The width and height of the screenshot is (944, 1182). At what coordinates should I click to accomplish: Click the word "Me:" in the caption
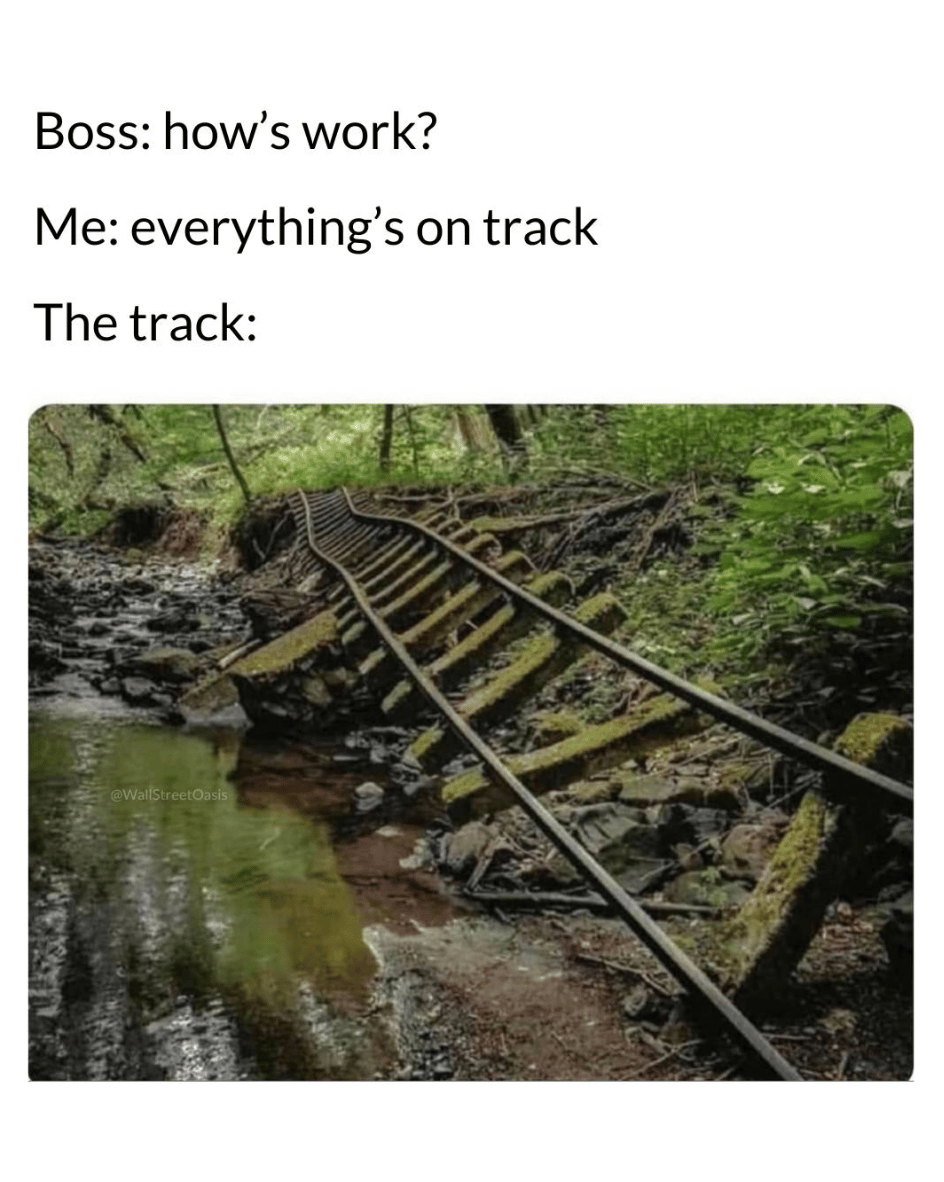point(75,228)
